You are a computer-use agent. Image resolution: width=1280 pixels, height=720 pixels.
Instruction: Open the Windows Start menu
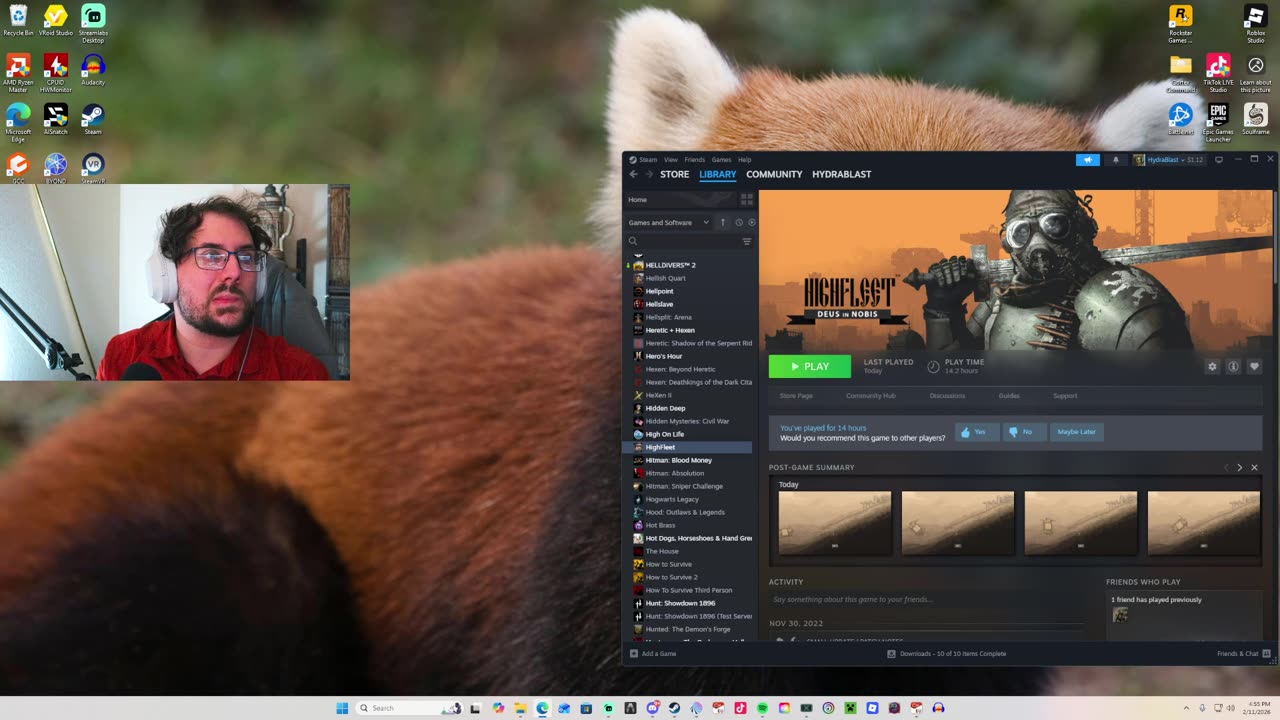point(342,708)
